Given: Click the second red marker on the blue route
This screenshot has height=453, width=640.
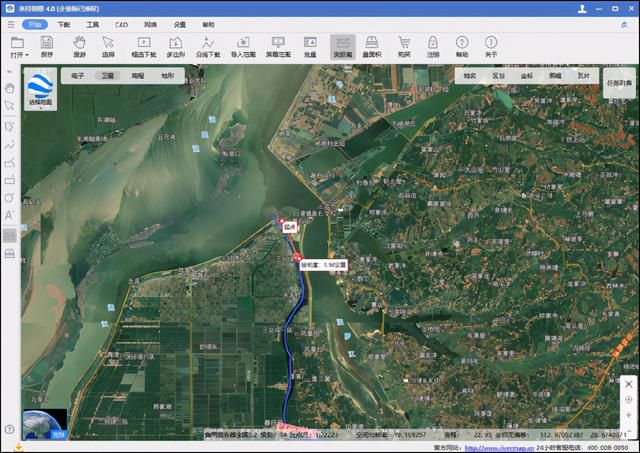Looking at the screenshot, I should coord(298,257).
